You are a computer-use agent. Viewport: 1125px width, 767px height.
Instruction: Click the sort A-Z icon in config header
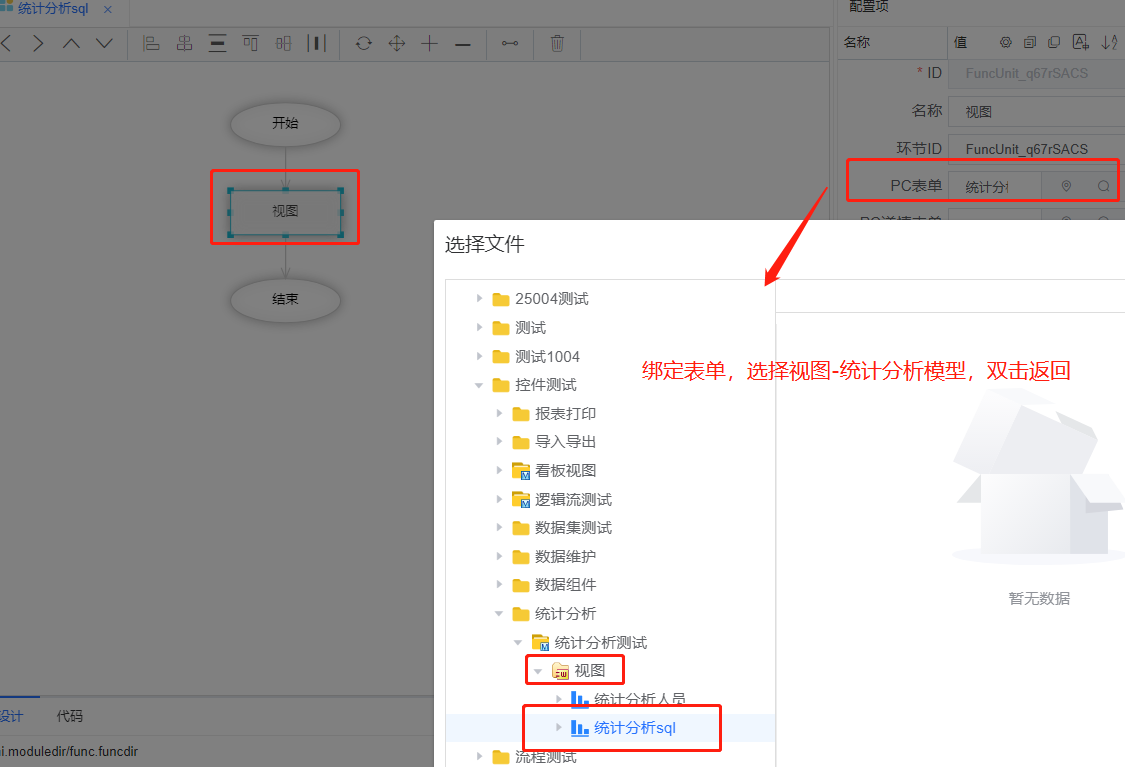click(x=1108, y=42)
